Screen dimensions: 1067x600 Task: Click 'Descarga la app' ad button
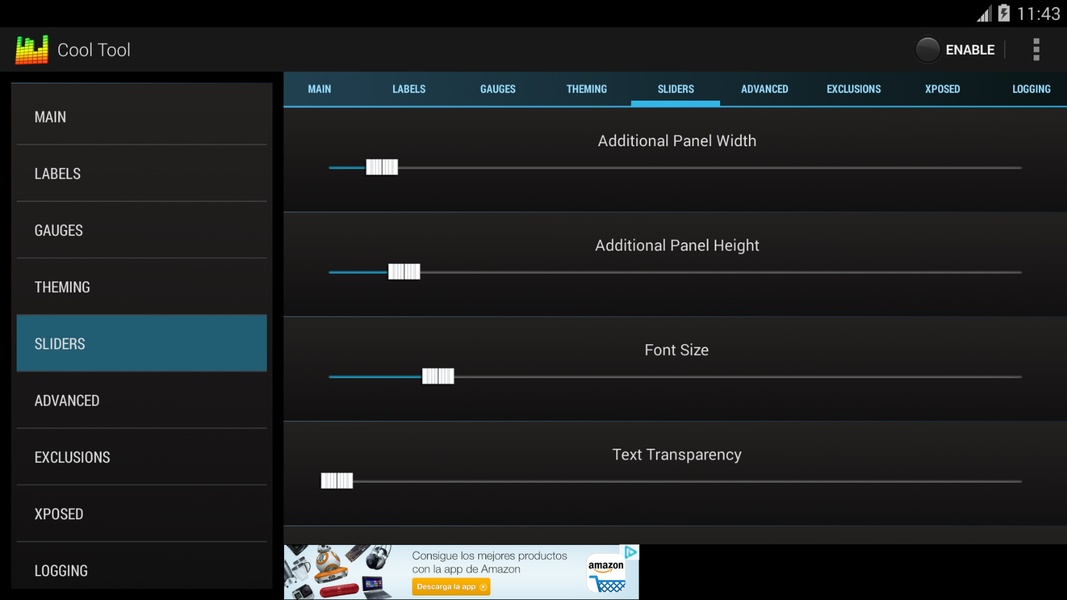pos(450,586)
